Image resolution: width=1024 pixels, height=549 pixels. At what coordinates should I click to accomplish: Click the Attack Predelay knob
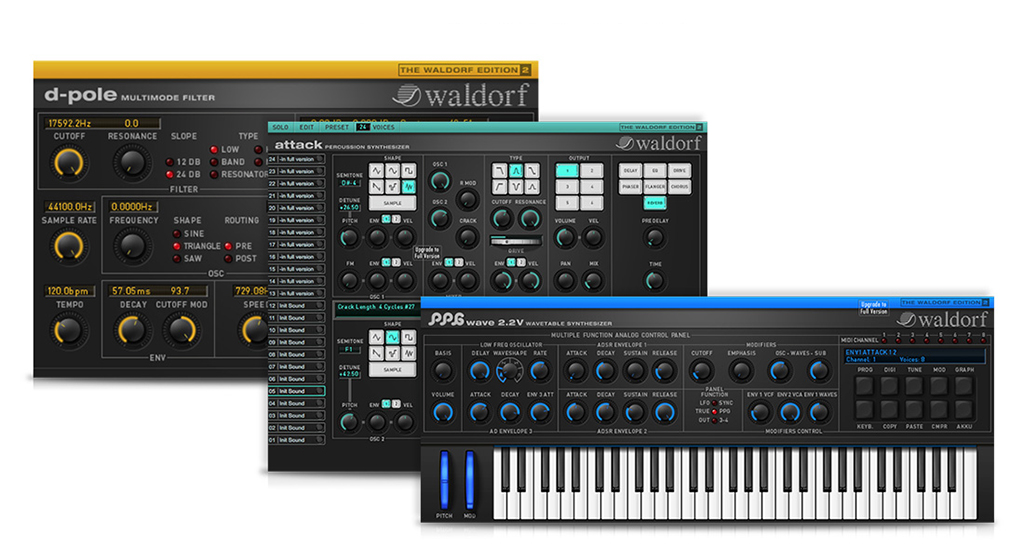click(x=654, y=237)
